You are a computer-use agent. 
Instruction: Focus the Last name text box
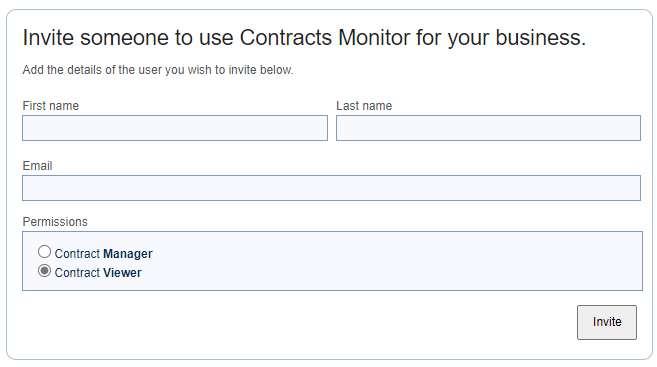(488, 128)
